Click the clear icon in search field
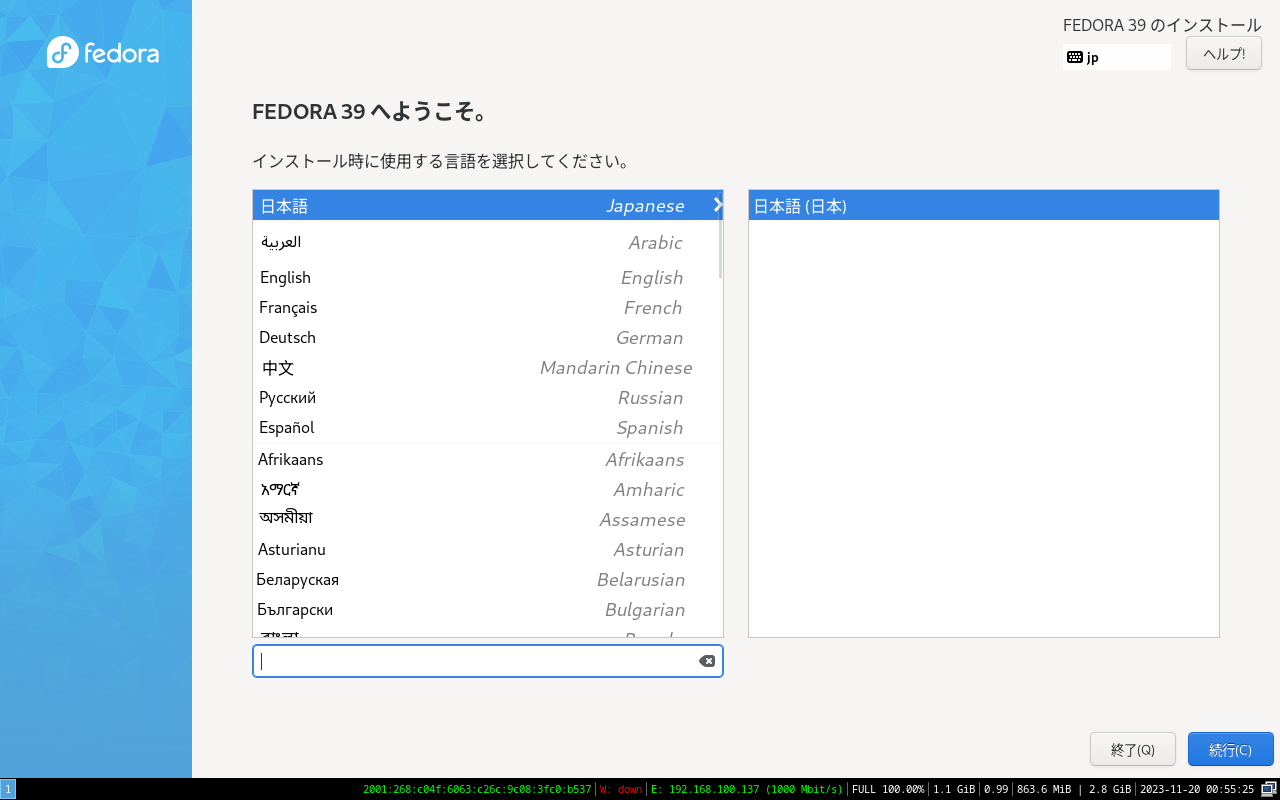1280x800 pixels. (707, 661)
